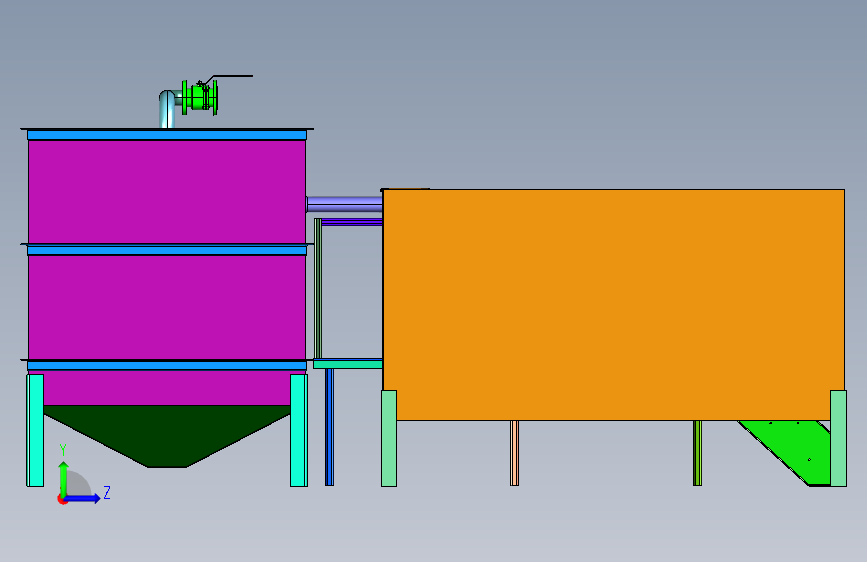The height and width of the screenshot is (562, 867).
Task: Click the right mint-green orange-tank leg
Action: tap(838, 439)
